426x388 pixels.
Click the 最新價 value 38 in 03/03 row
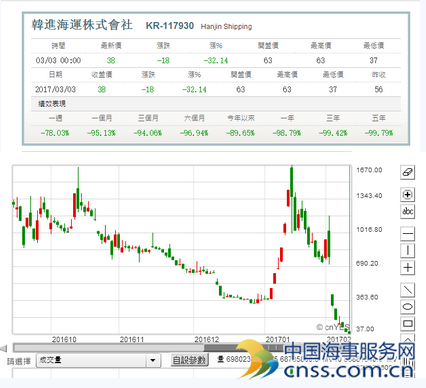(x=111, y=60)
